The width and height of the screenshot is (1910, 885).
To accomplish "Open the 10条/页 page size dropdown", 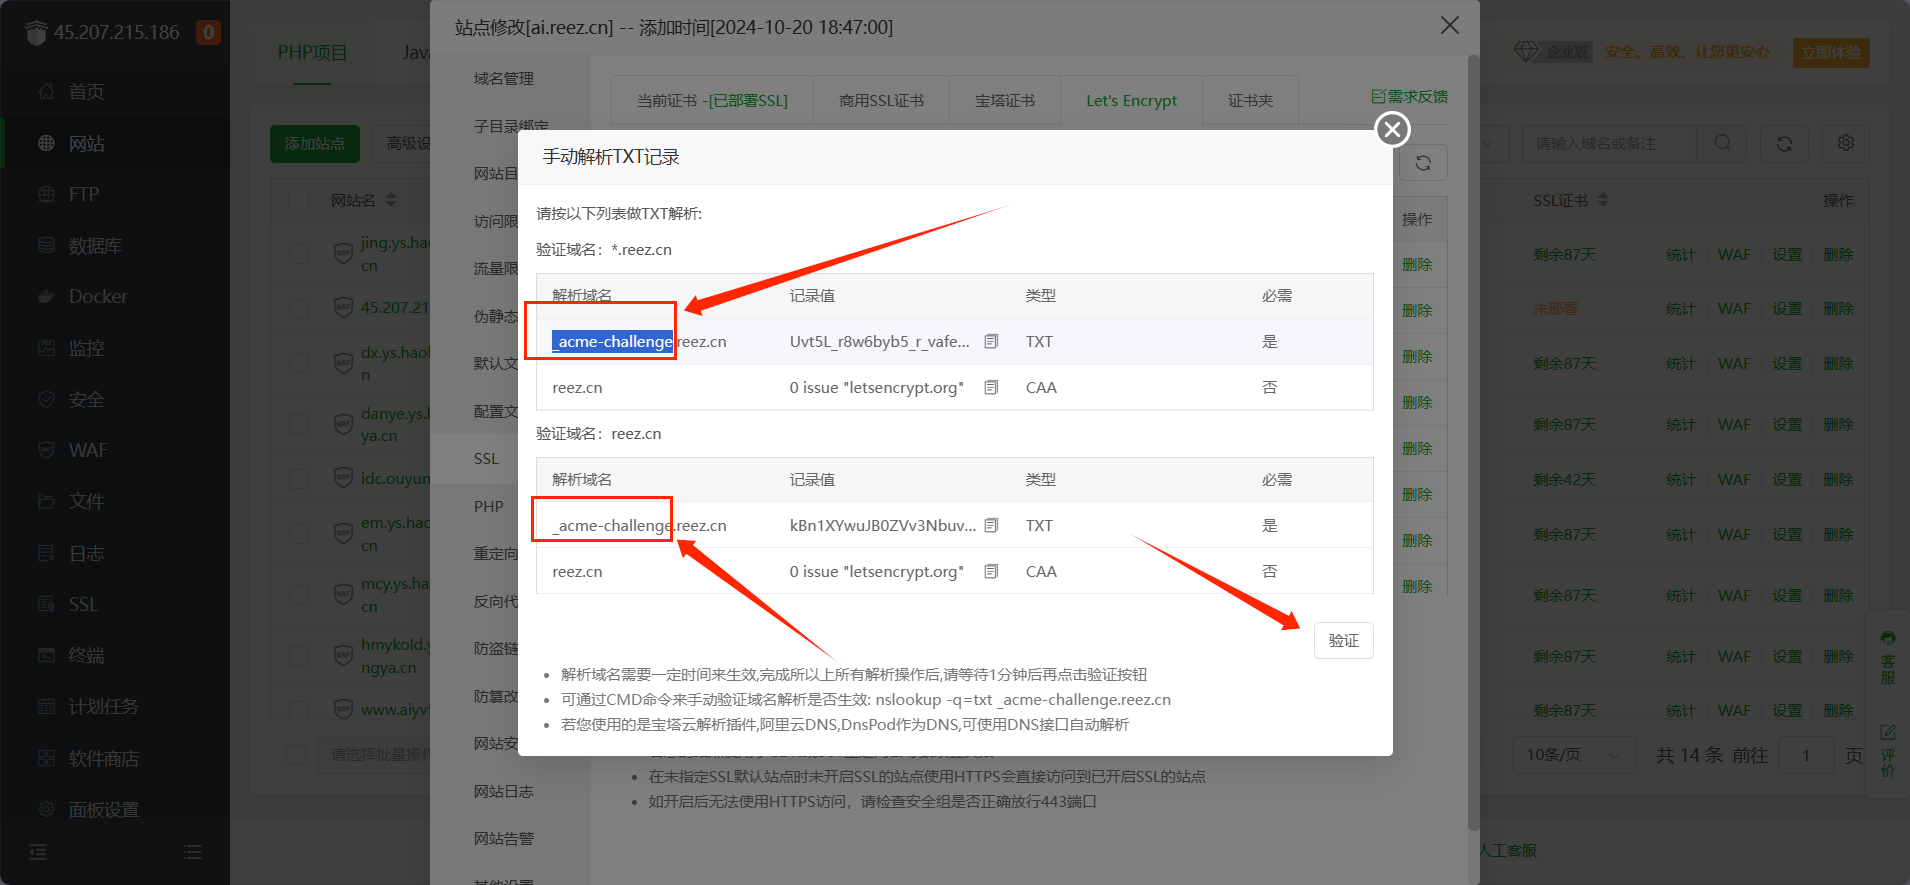I will click(1573, 755).
